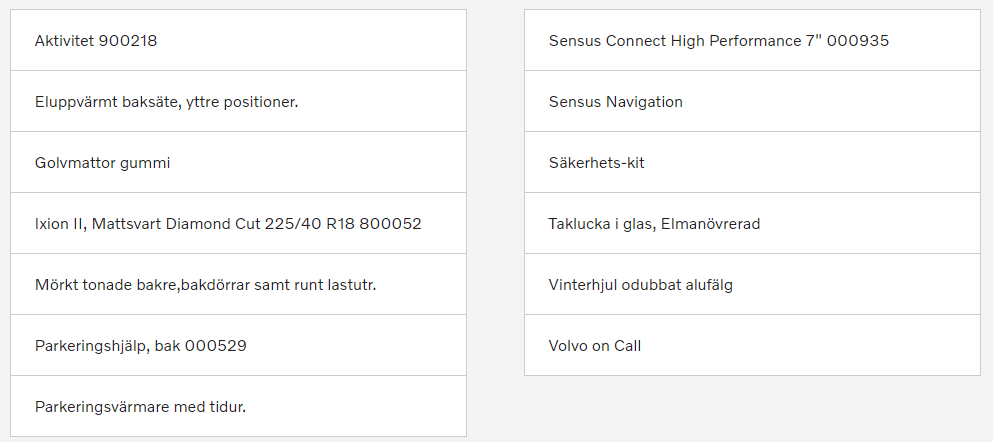993x442 pixels.
Task: Select the Sensus Navigation entry
Action: click(x=752, y=101)
